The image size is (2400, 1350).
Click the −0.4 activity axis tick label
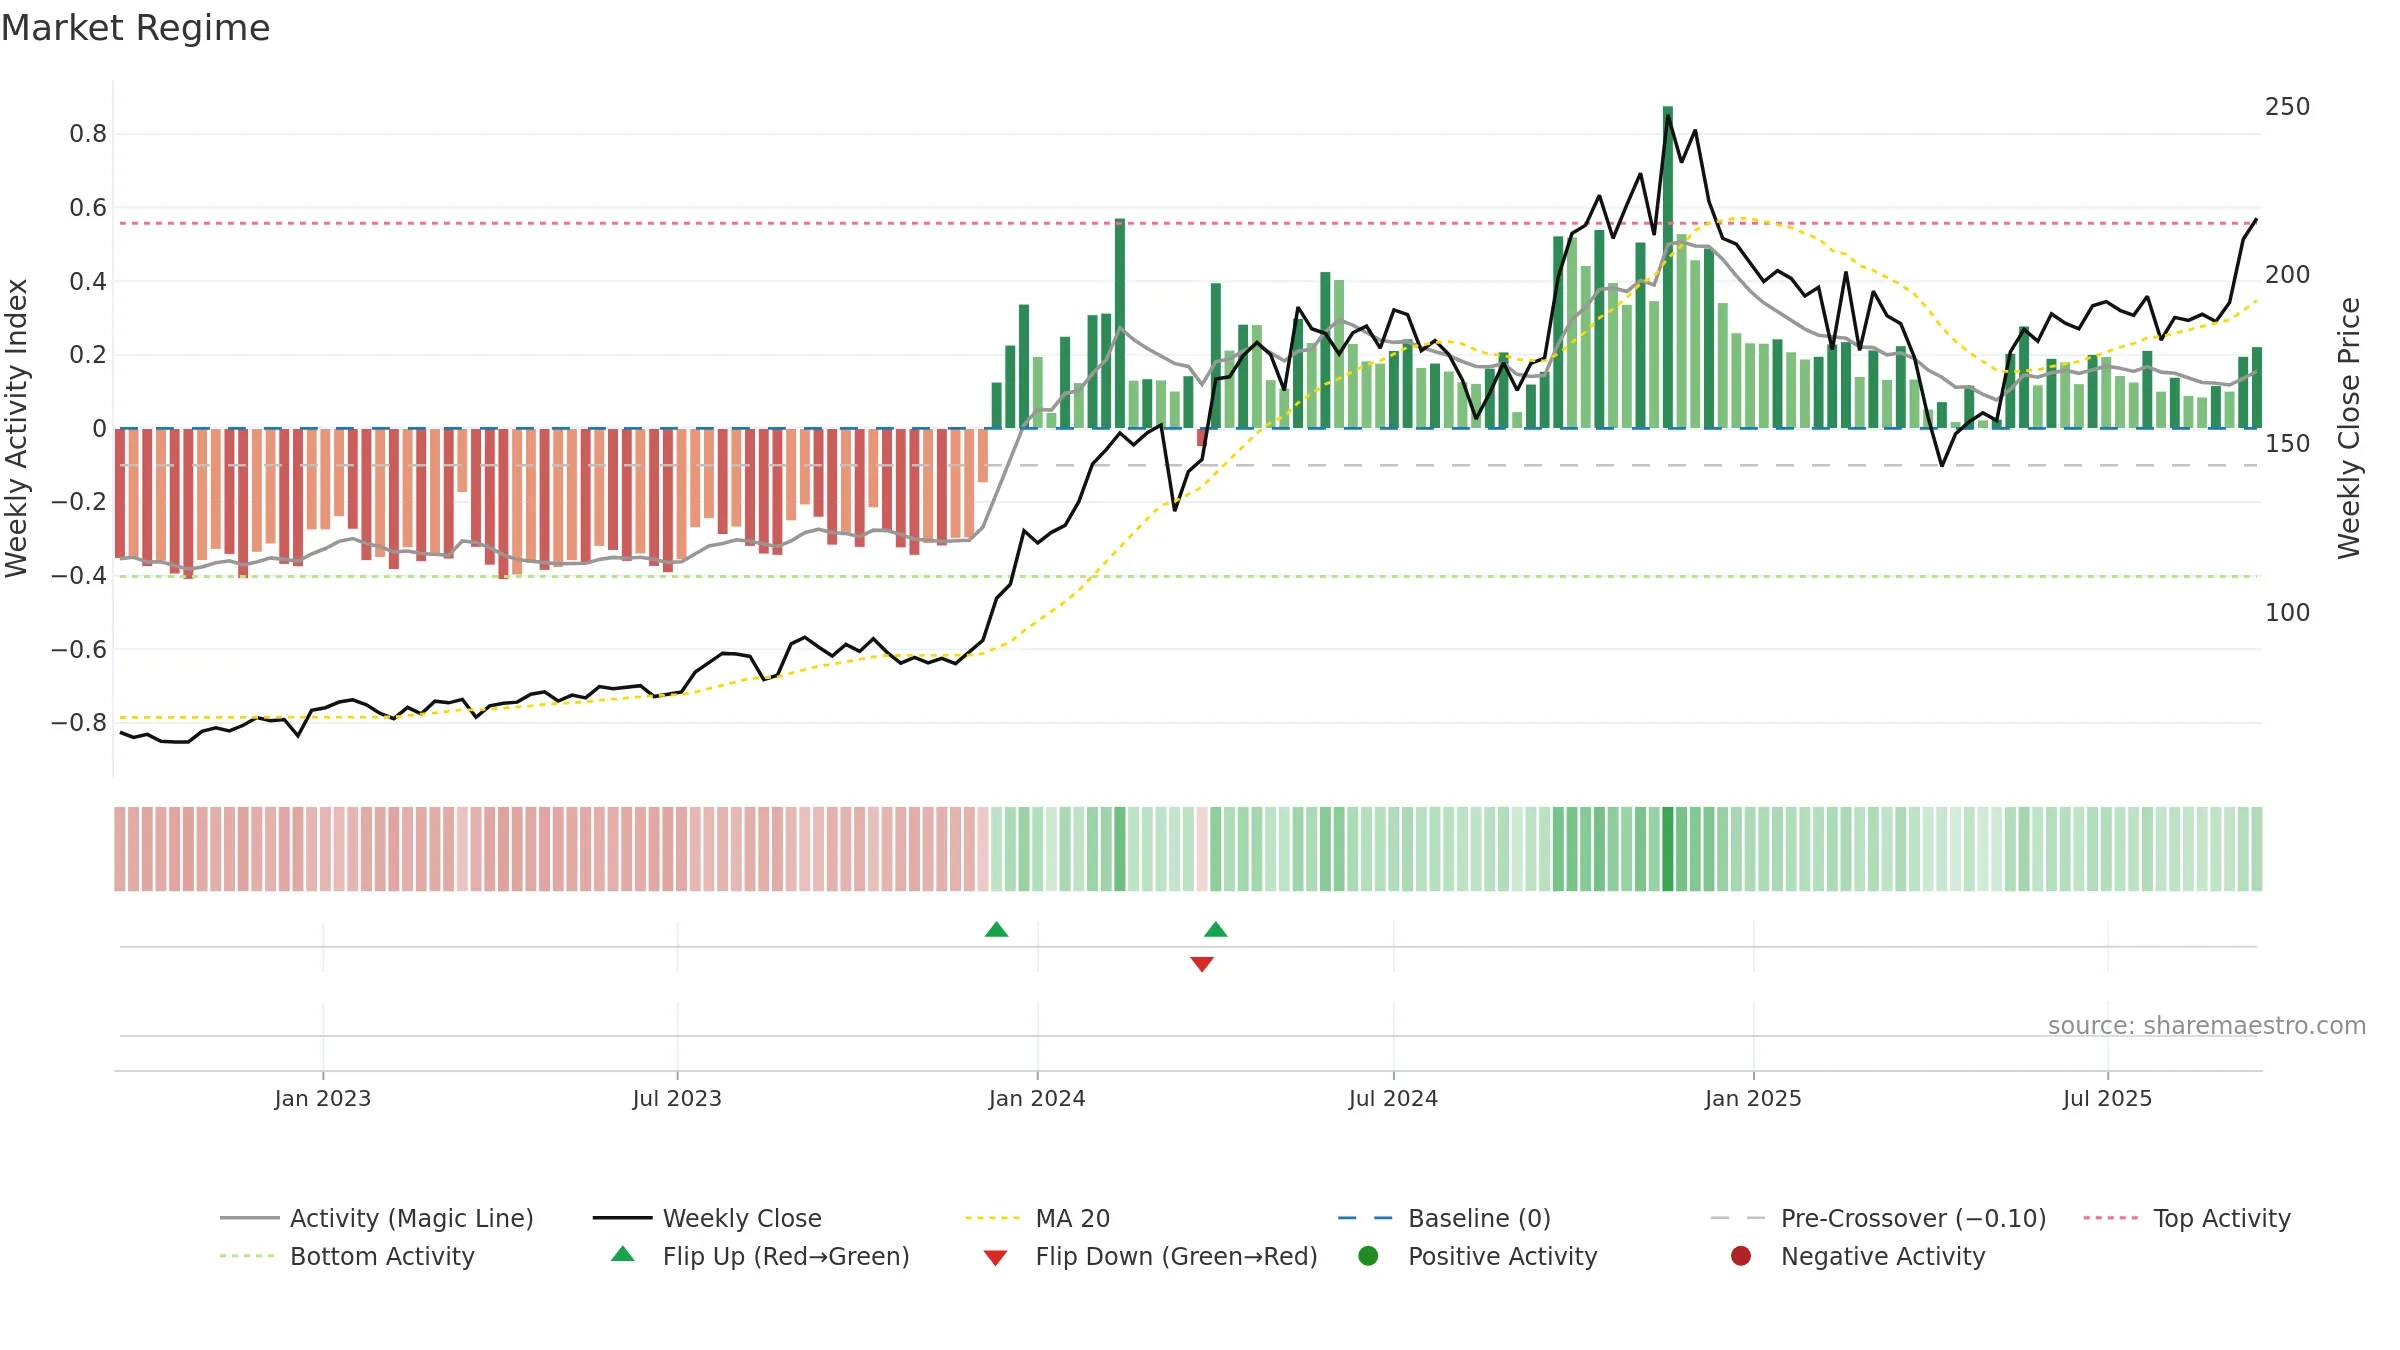tap(78, 575)
